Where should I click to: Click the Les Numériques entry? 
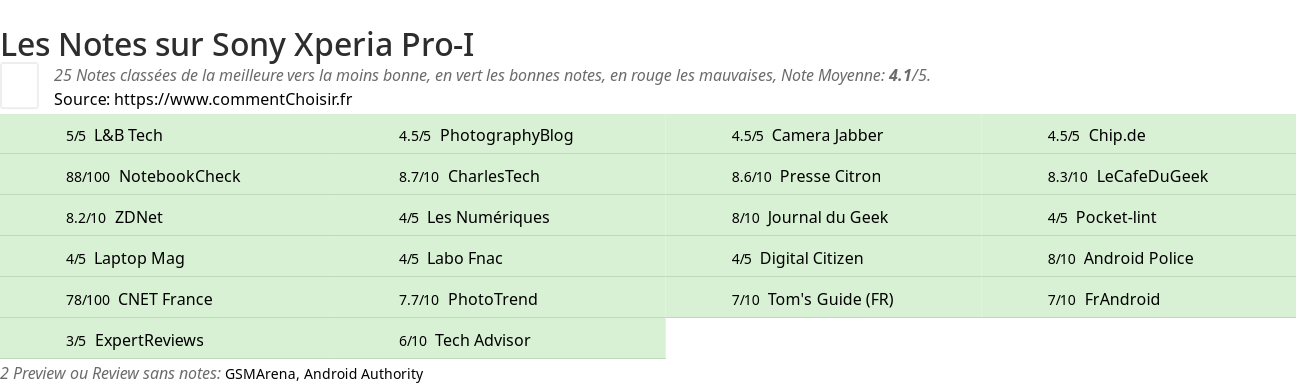point(499,217)
